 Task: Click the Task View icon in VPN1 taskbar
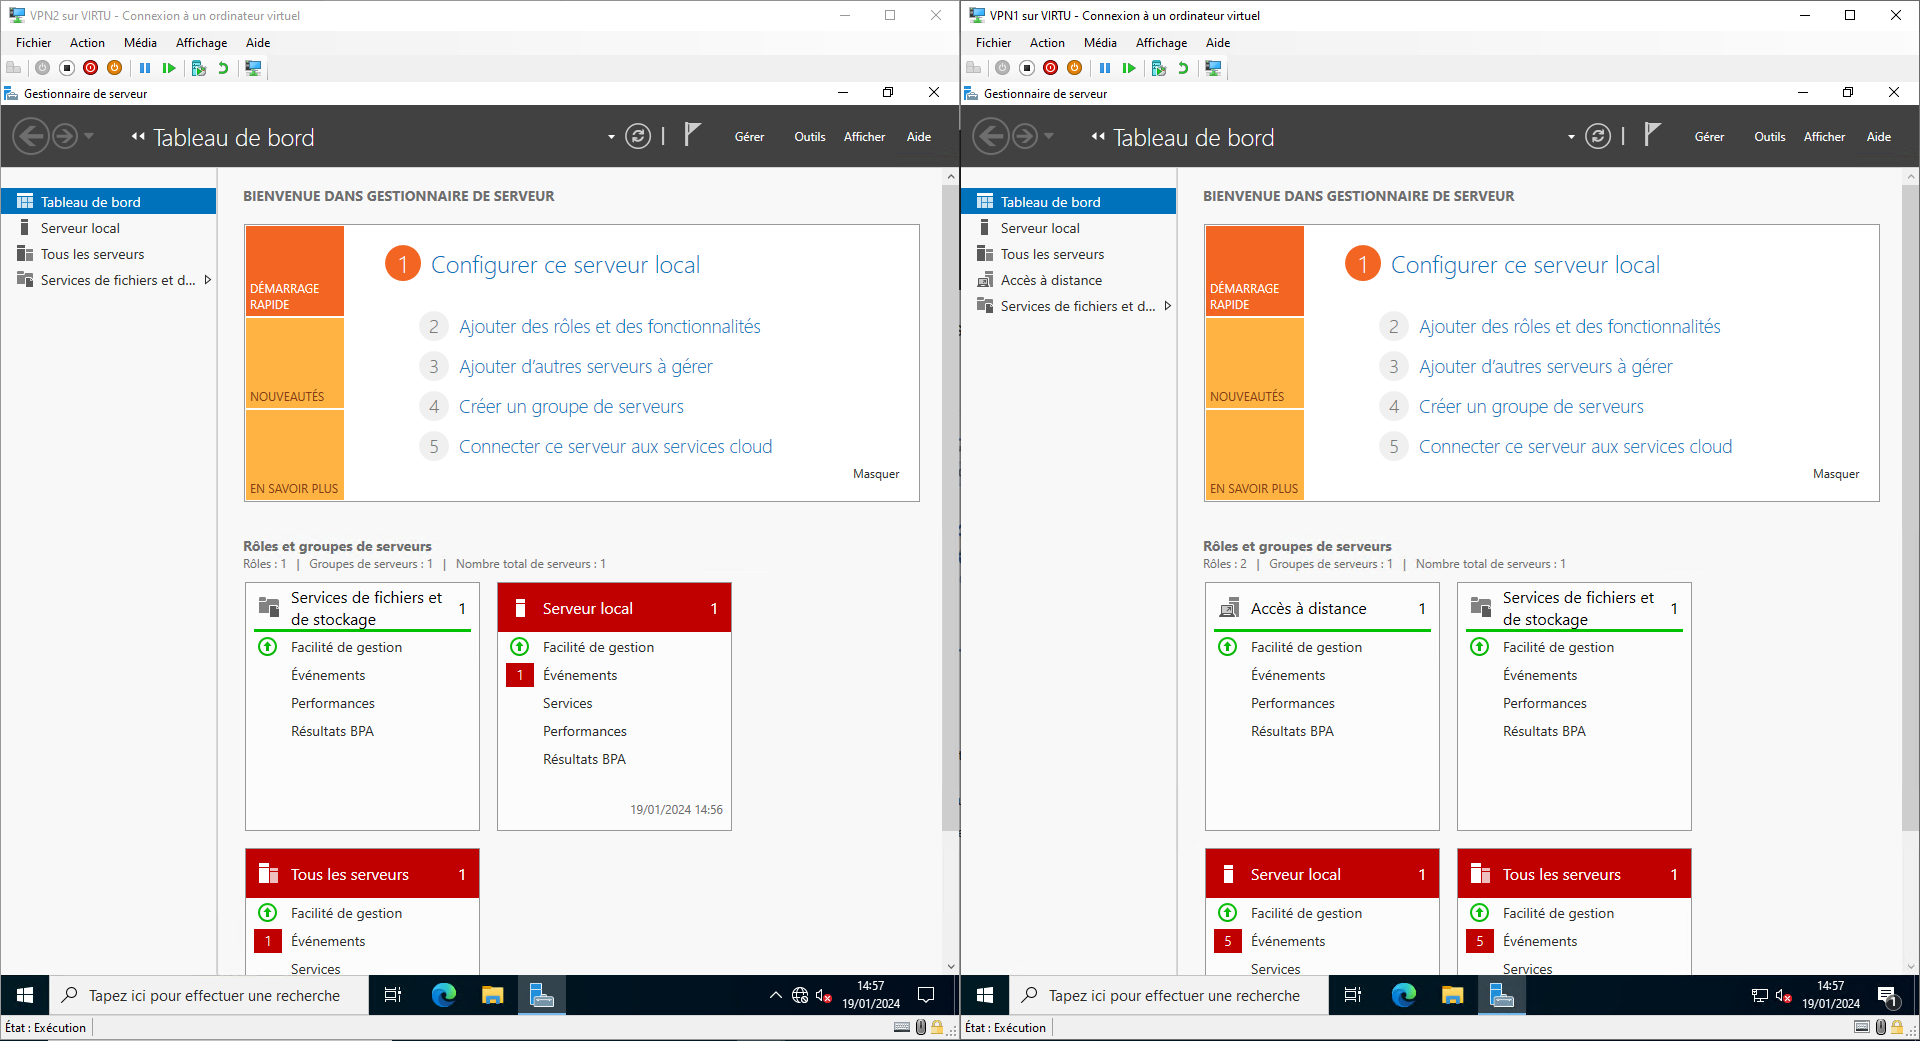pyautogui.click(x=1352, y=995)
